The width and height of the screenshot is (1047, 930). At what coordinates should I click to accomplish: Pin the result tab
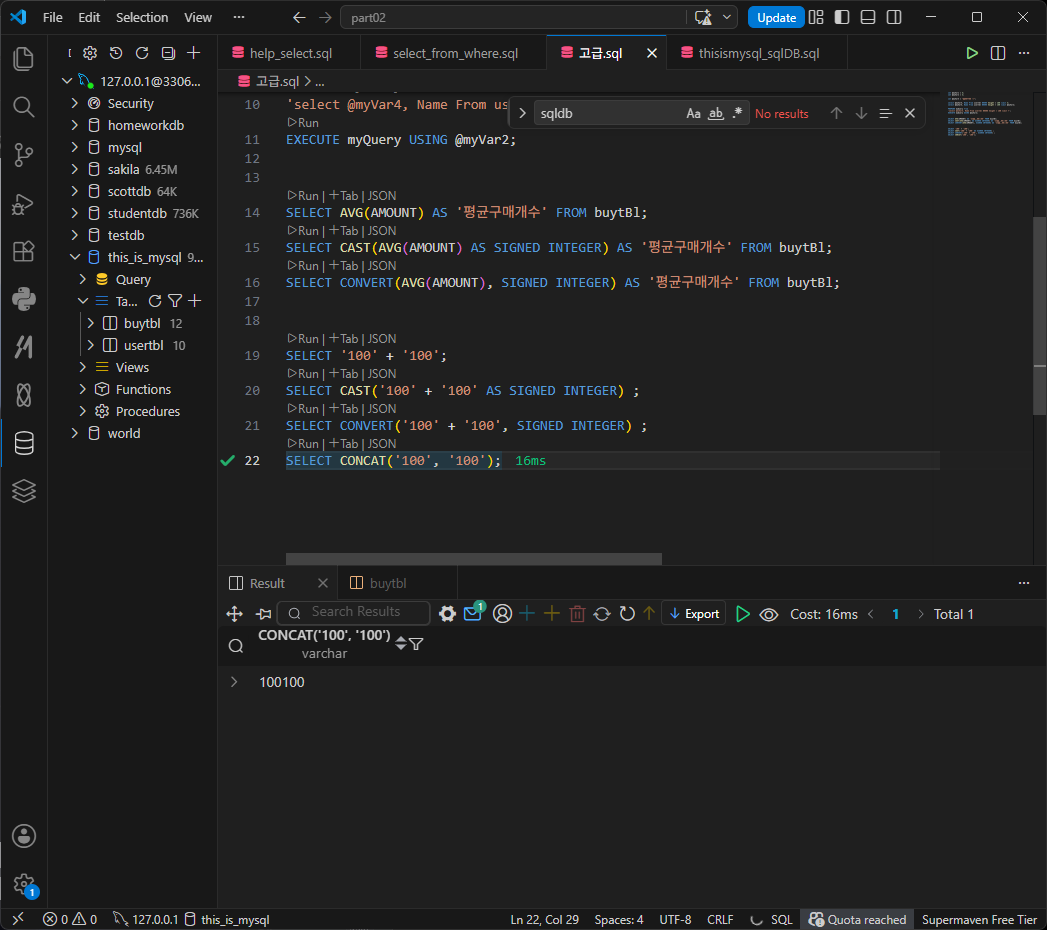coord(264,614)
